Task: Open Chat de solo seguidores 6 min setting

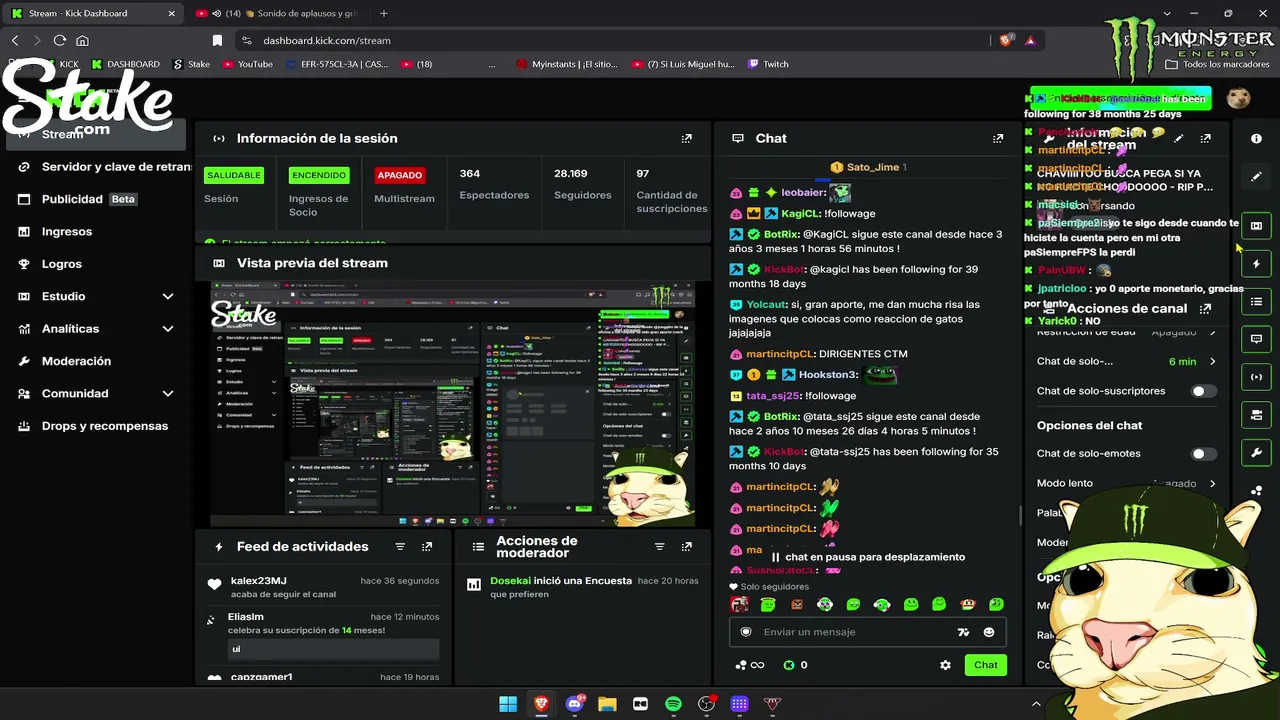Action: tap(1127, 361)
